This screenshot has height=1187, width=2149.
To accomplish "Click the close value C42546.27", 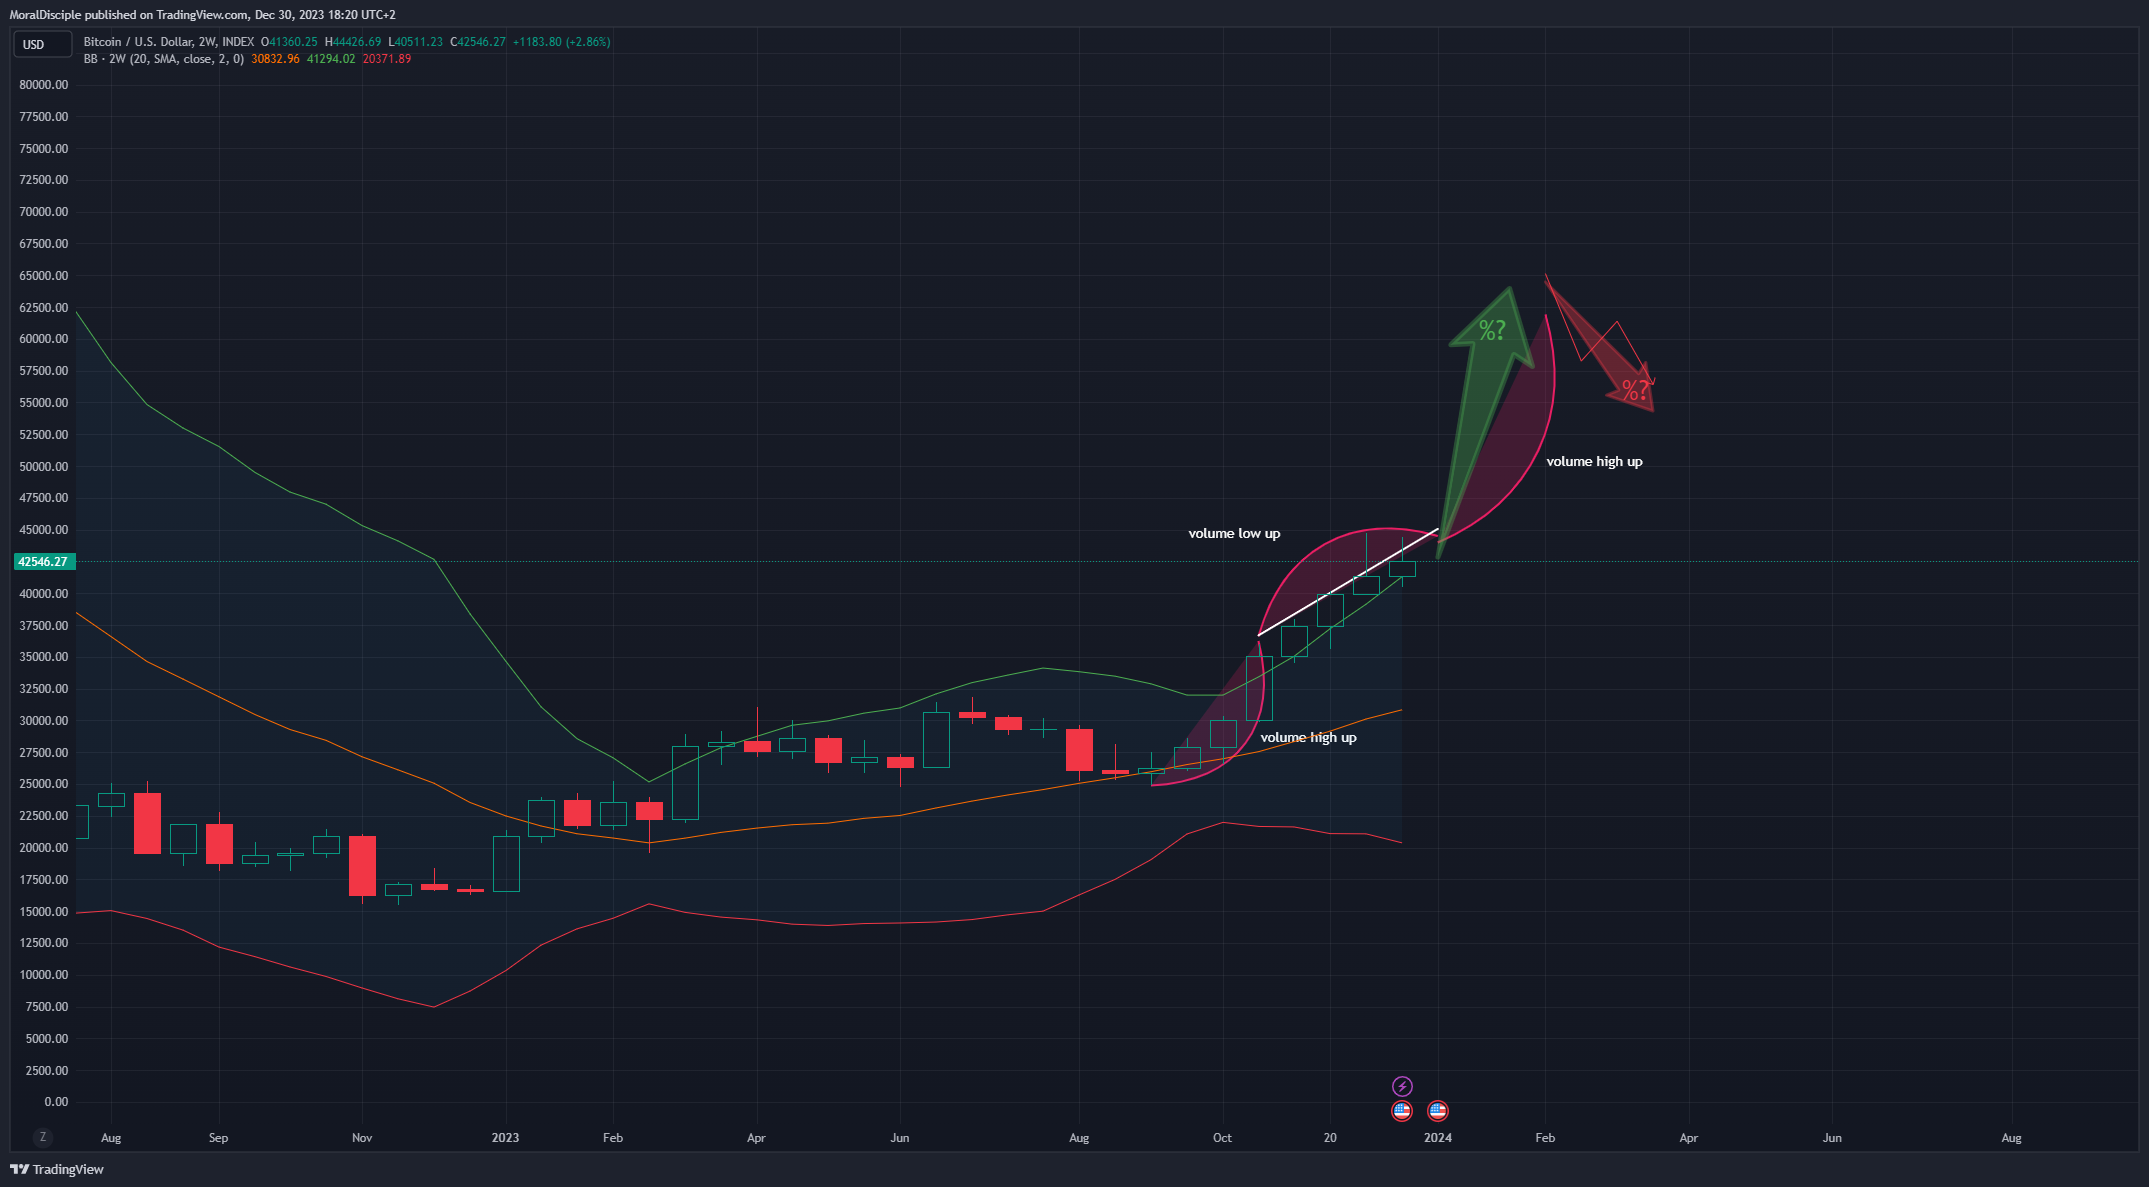I will 478,42.
